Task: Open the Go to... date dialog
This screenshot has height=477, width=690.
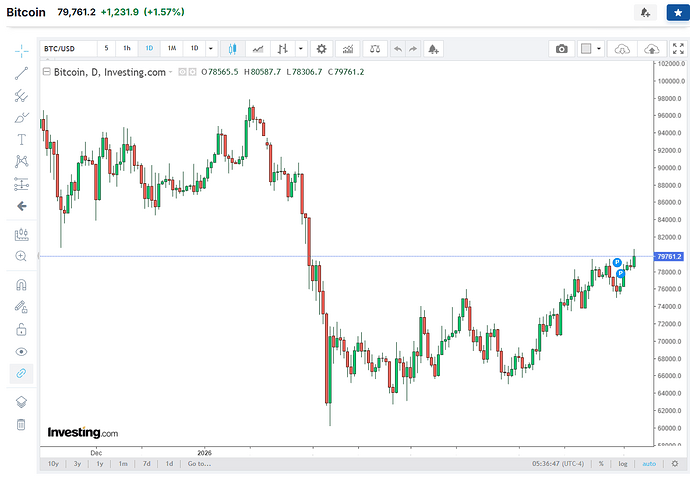Action: pyautogui.click(x=199, y=463)
